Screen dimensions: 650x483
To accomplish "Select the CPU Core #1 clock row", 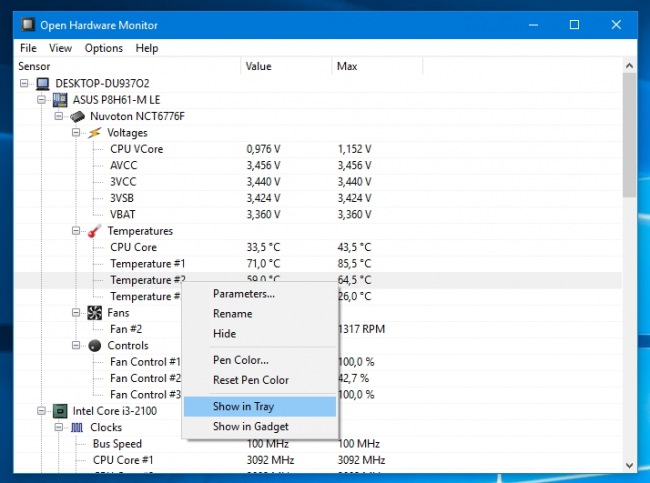I will click(x=318, y=460).
